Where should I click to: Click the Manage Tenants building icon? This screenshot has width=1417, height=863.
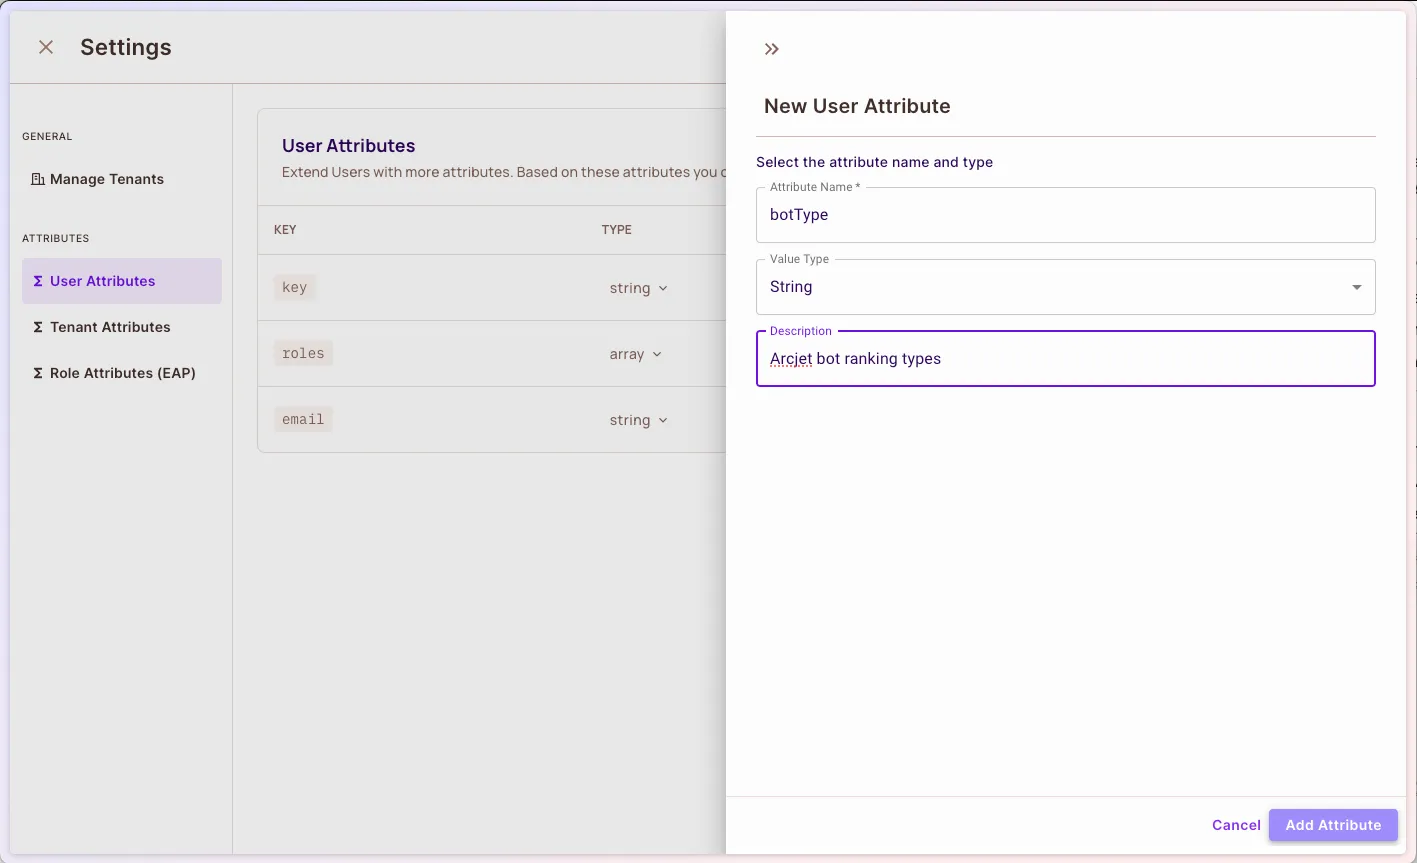pos(38,179)
